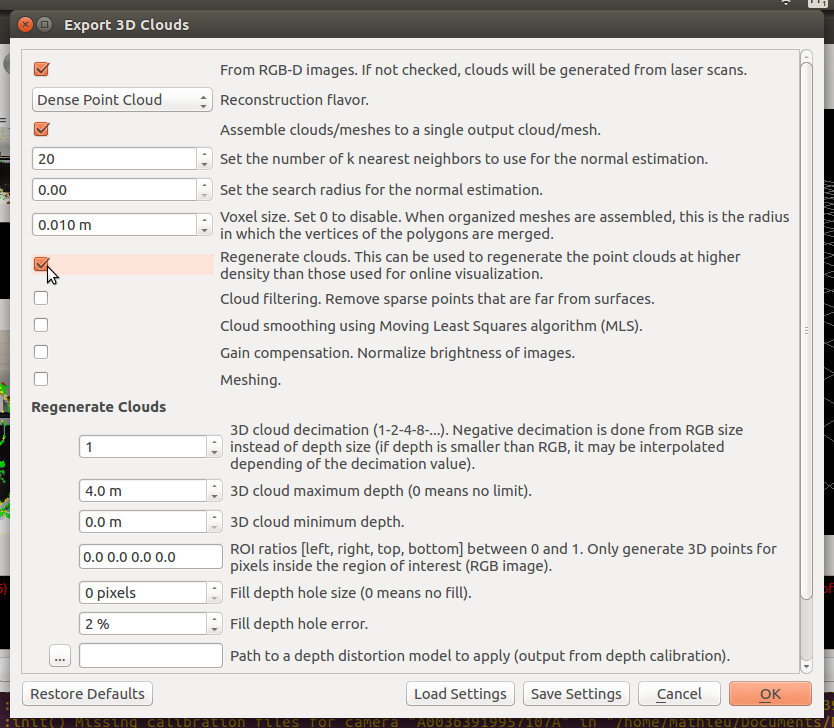This screenshot has width=834, height=728.
Task: Close the Export 3D Clouds dialog
Action: 21,24
